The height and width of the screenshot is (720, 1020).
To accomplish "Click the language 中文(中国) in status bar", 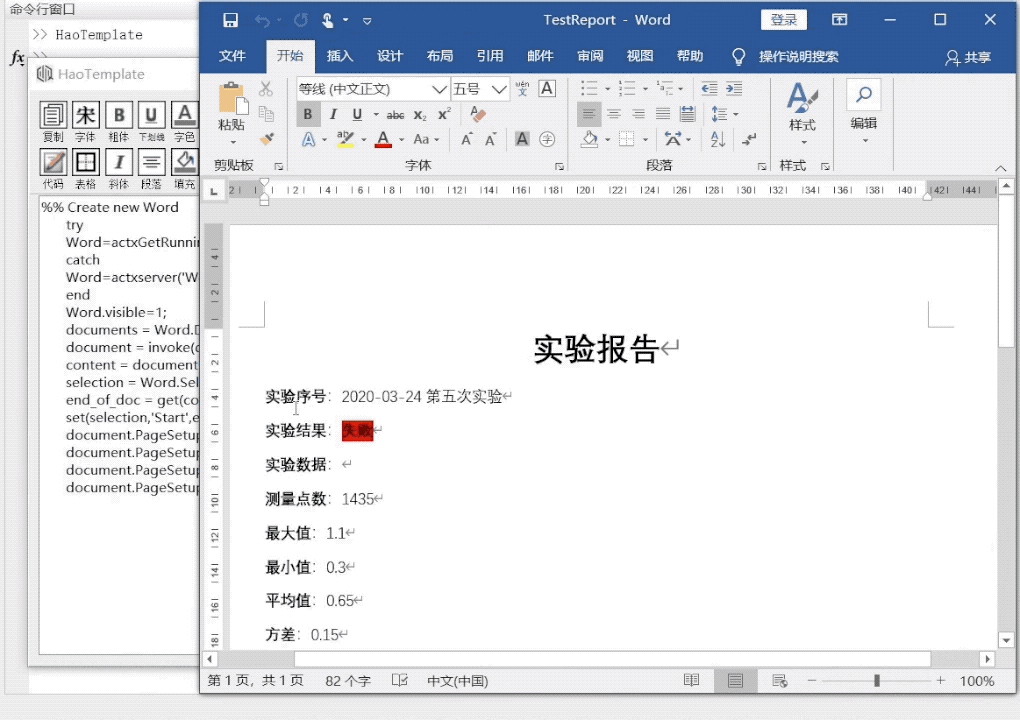I will 457,680.
